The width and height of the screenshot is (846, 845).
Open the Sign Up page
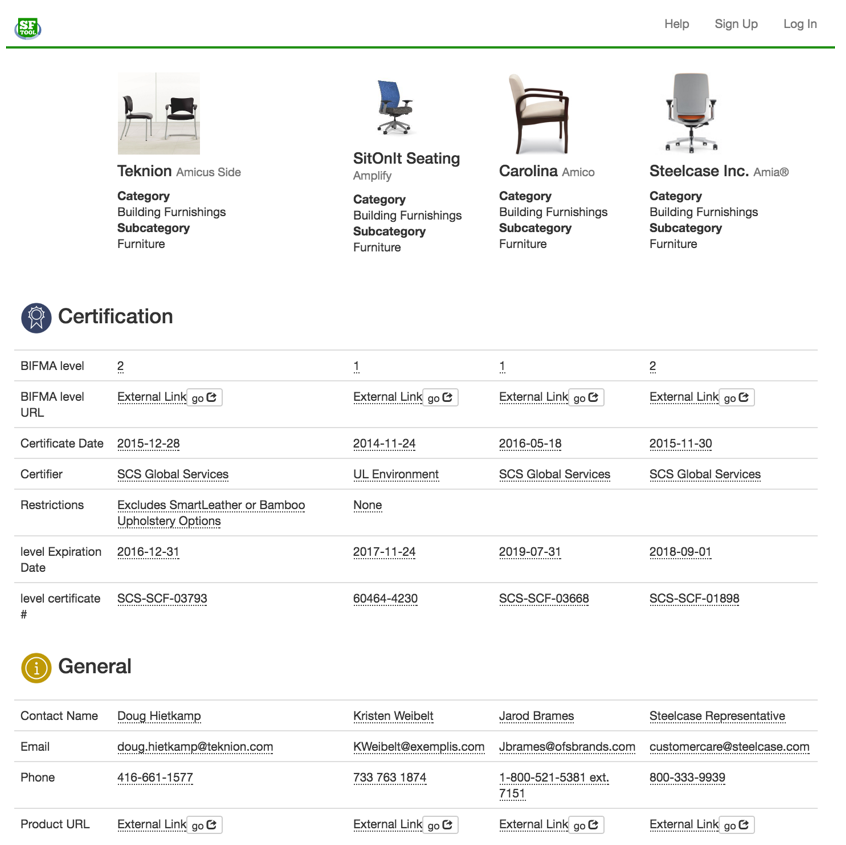pos(736,24)
